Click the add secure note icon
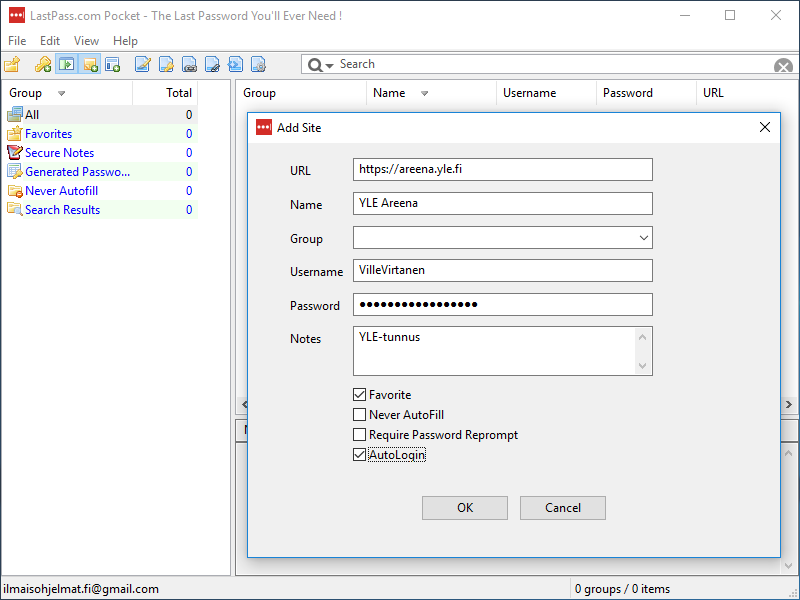The height and width of the screenshot is (600, 800). pos(90,65)
